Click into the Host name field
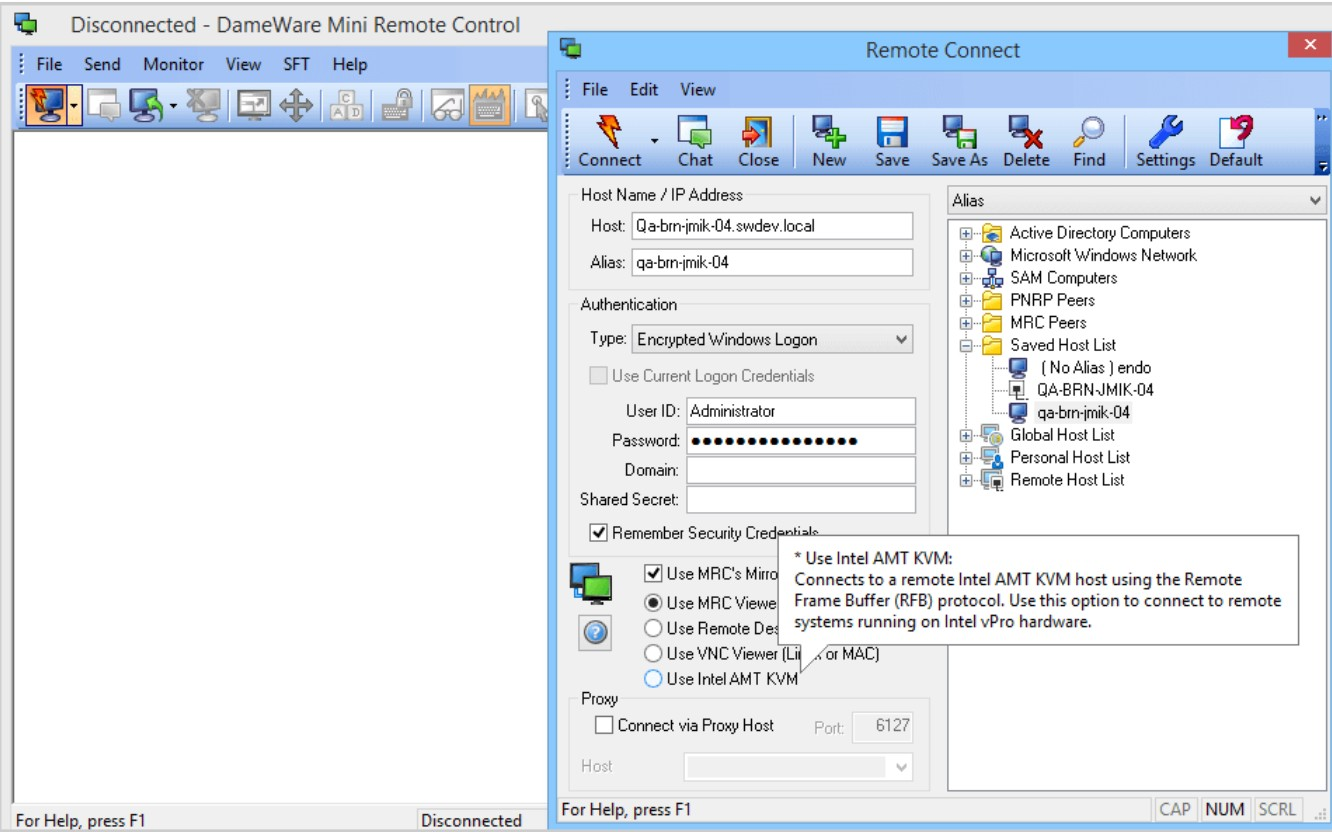Image resolution: width=1332 pixels, height=832 pixels. (772, 226)
